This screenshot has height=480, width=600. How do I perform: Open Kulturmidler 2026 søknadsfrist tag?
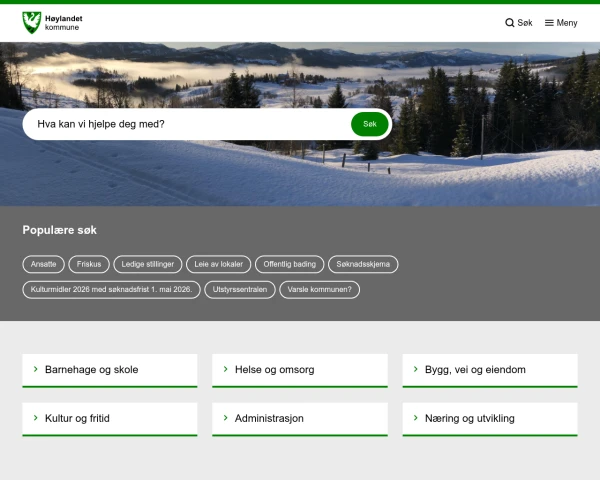pyautogui.click(x=110, y=289)
